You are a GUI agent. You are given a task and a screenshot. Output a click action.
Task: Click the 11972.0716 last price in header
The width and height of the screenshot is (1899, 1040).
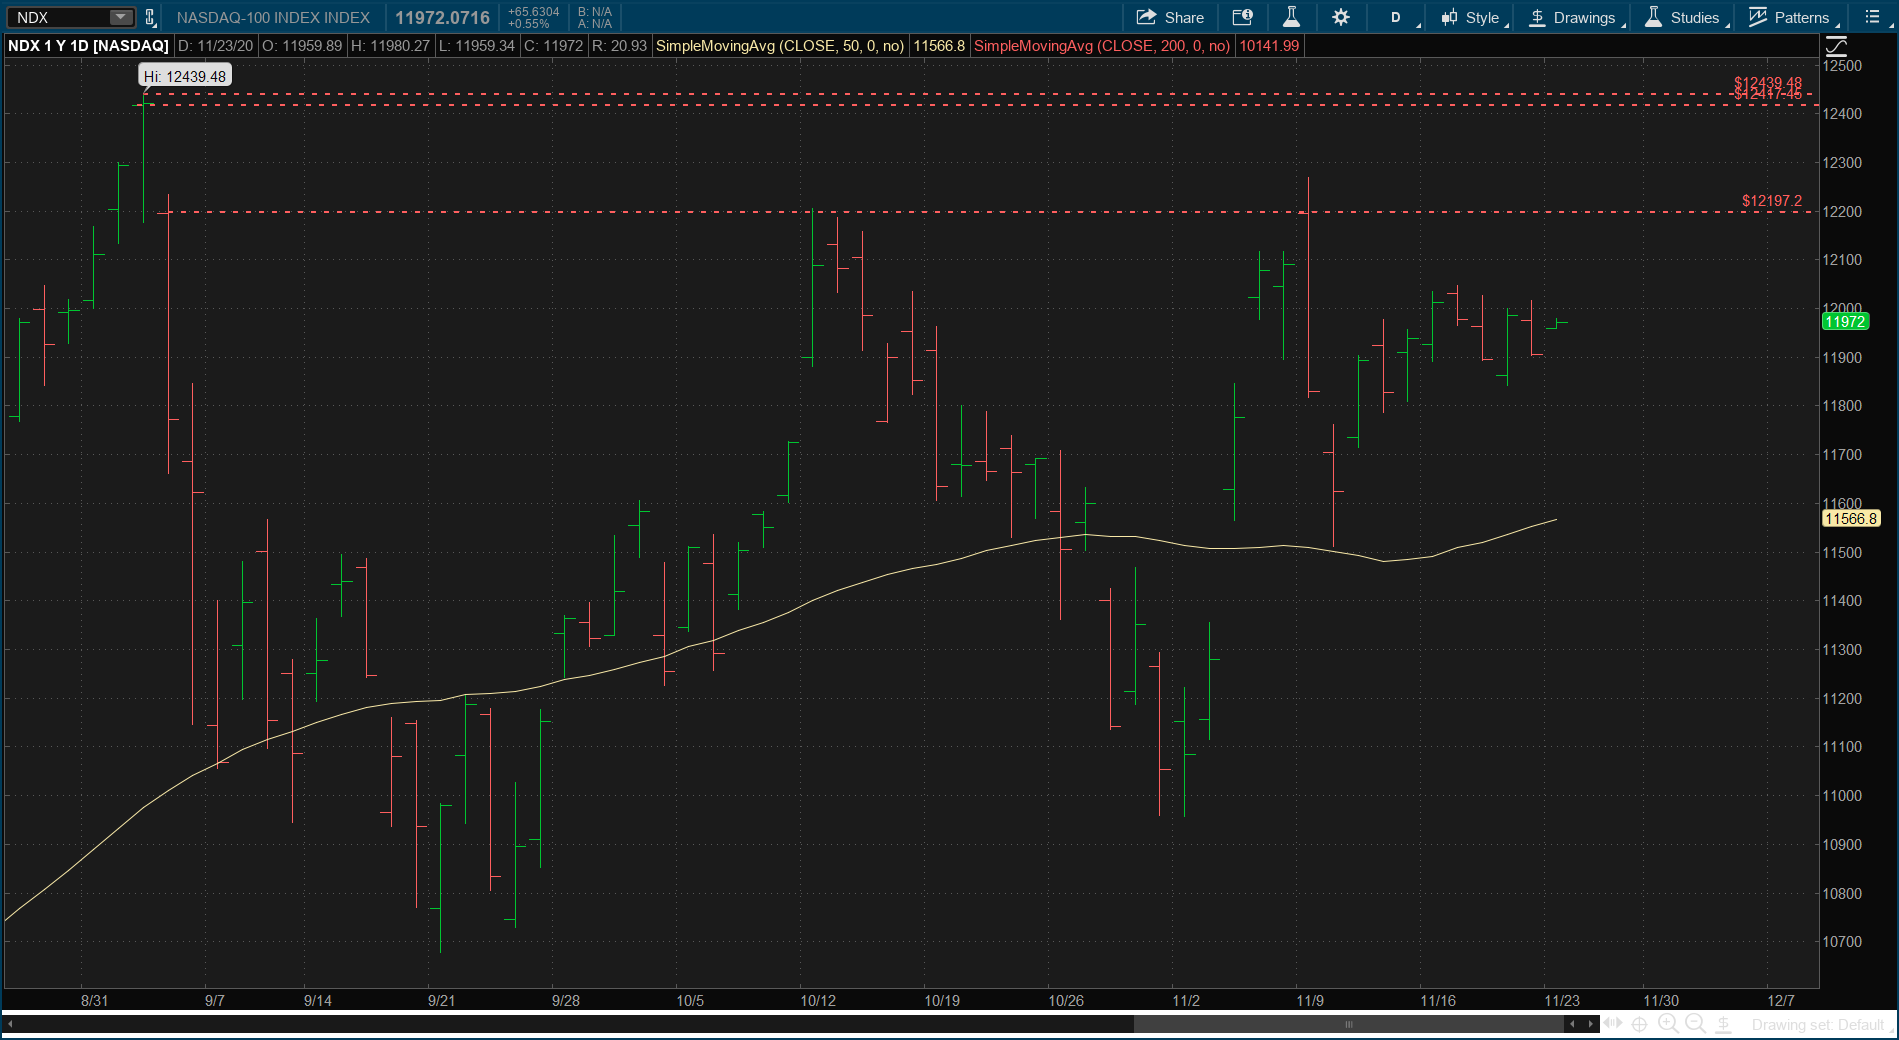(x=442, y=18)
